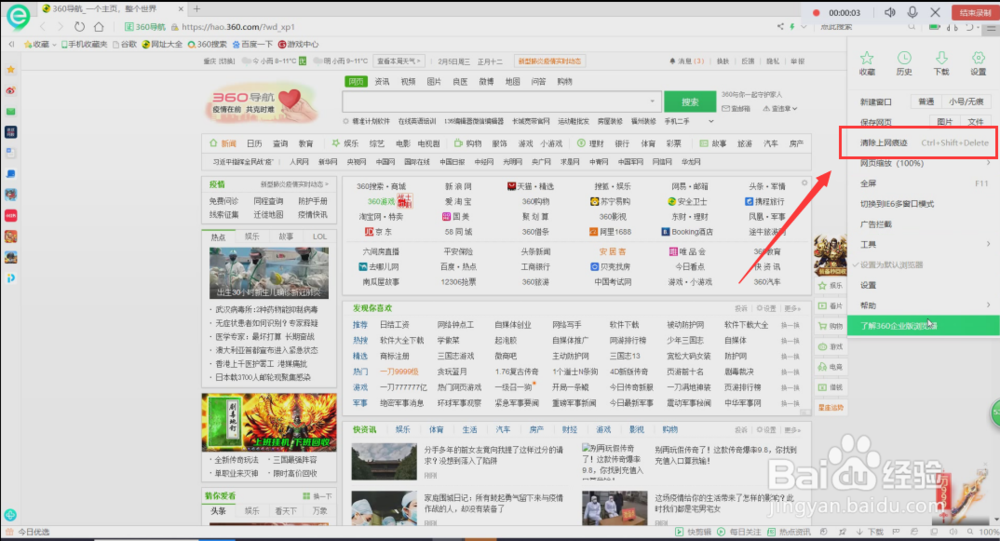Click red 结束录制 stop recording button

[975, 13]
